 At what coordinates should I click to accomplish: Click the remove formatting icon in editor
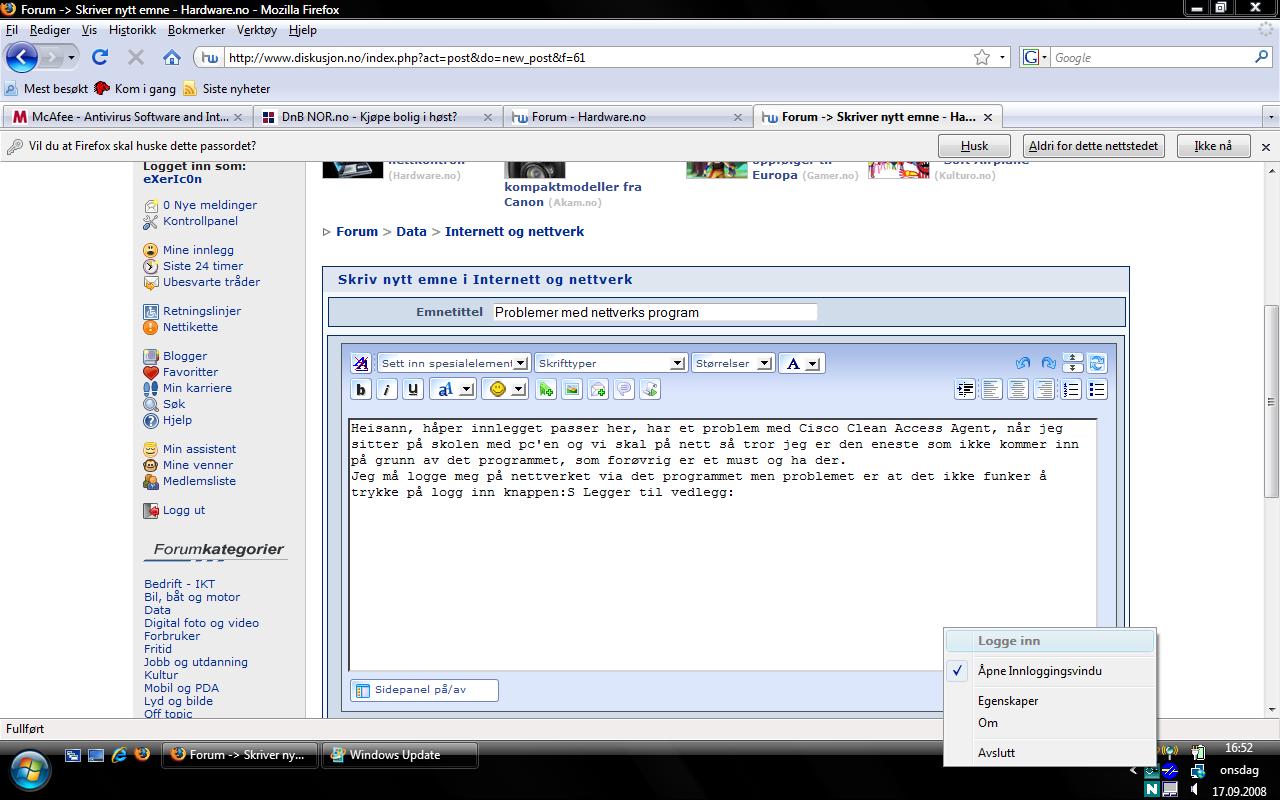[361, 363]
